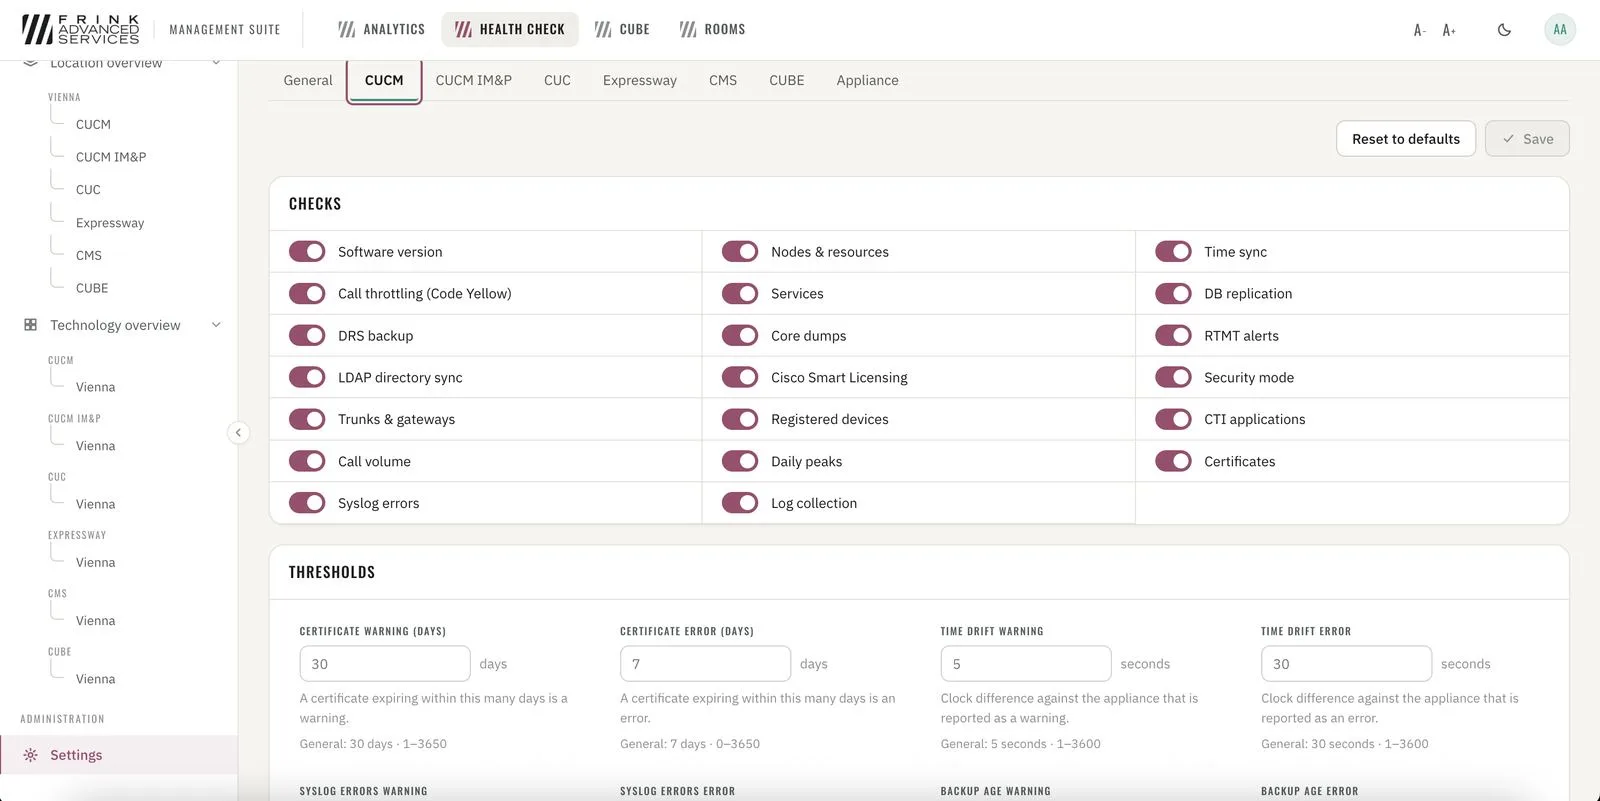Collapse the sidebar with arrow handle
The height and width of the screenshot is (801, 1600).
238,433
